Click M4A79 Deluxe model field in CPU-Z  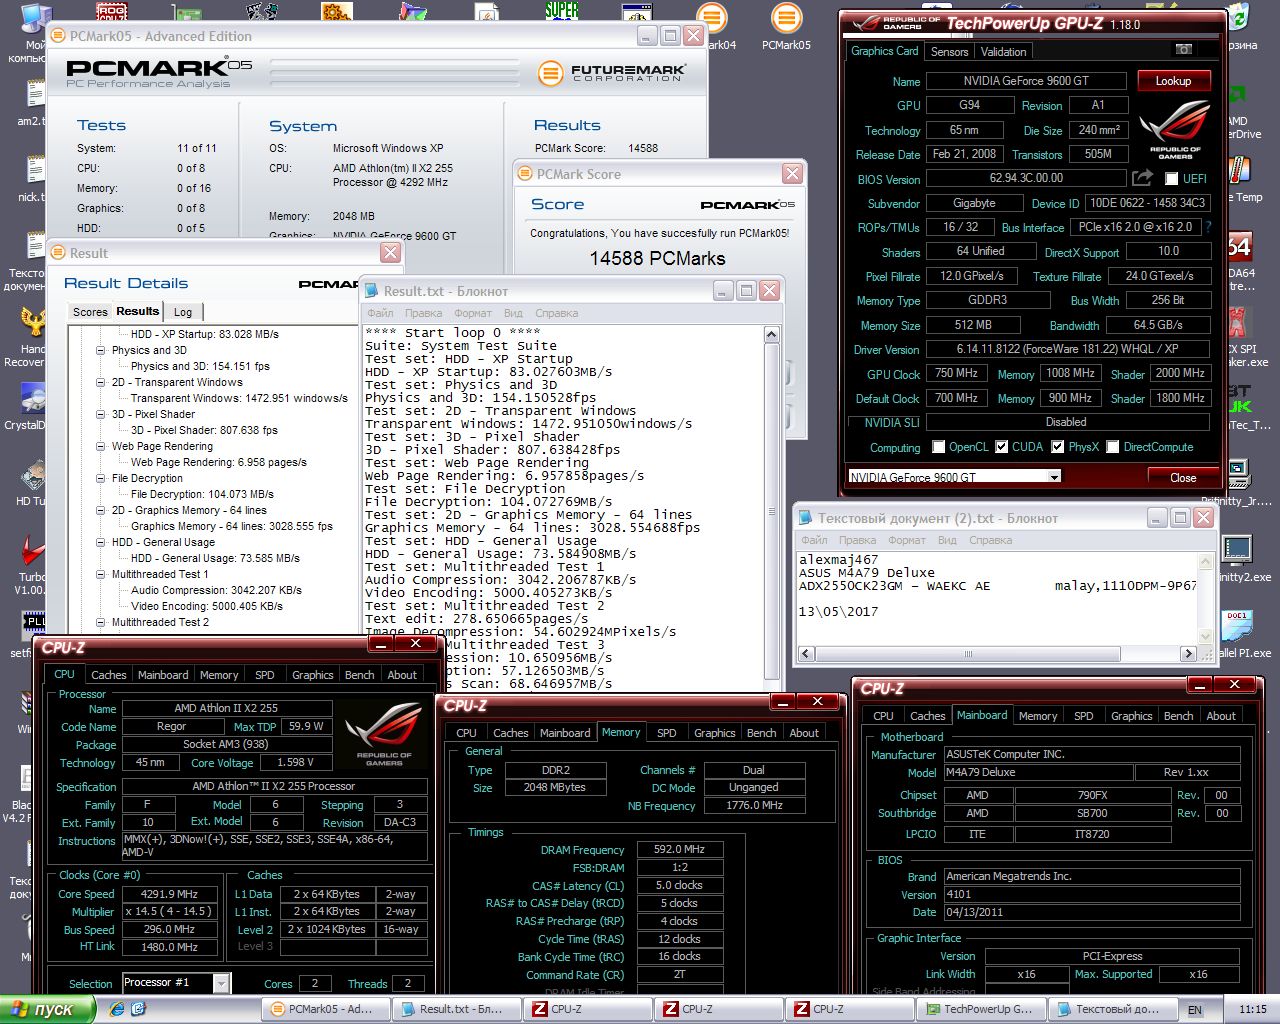click(x=1038, y=772)
